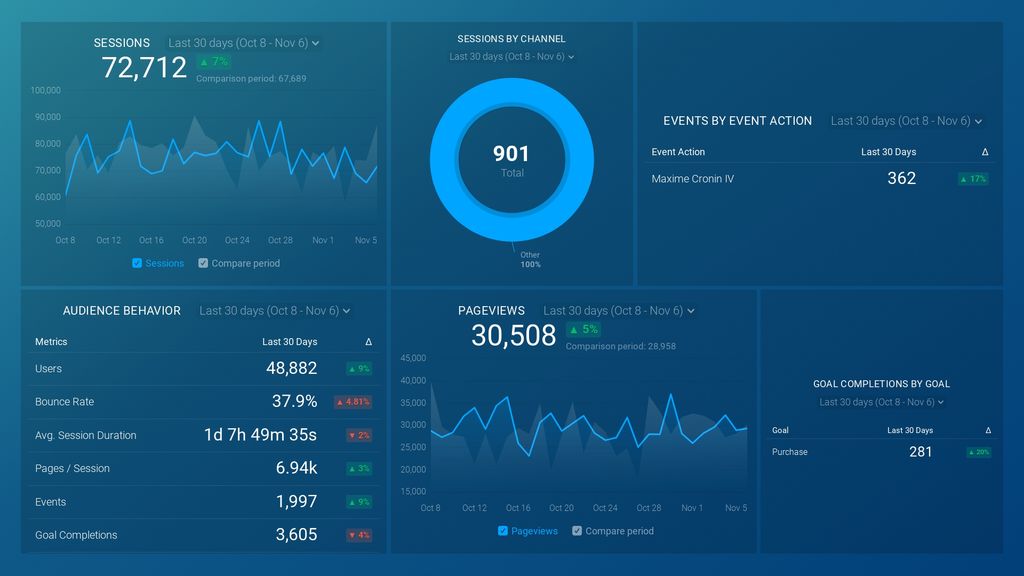The height and width of the screenshot is (576, 1024).
Task: Toggle Compare period checkbox under Pageviews chart
Action: pos(577,531)
